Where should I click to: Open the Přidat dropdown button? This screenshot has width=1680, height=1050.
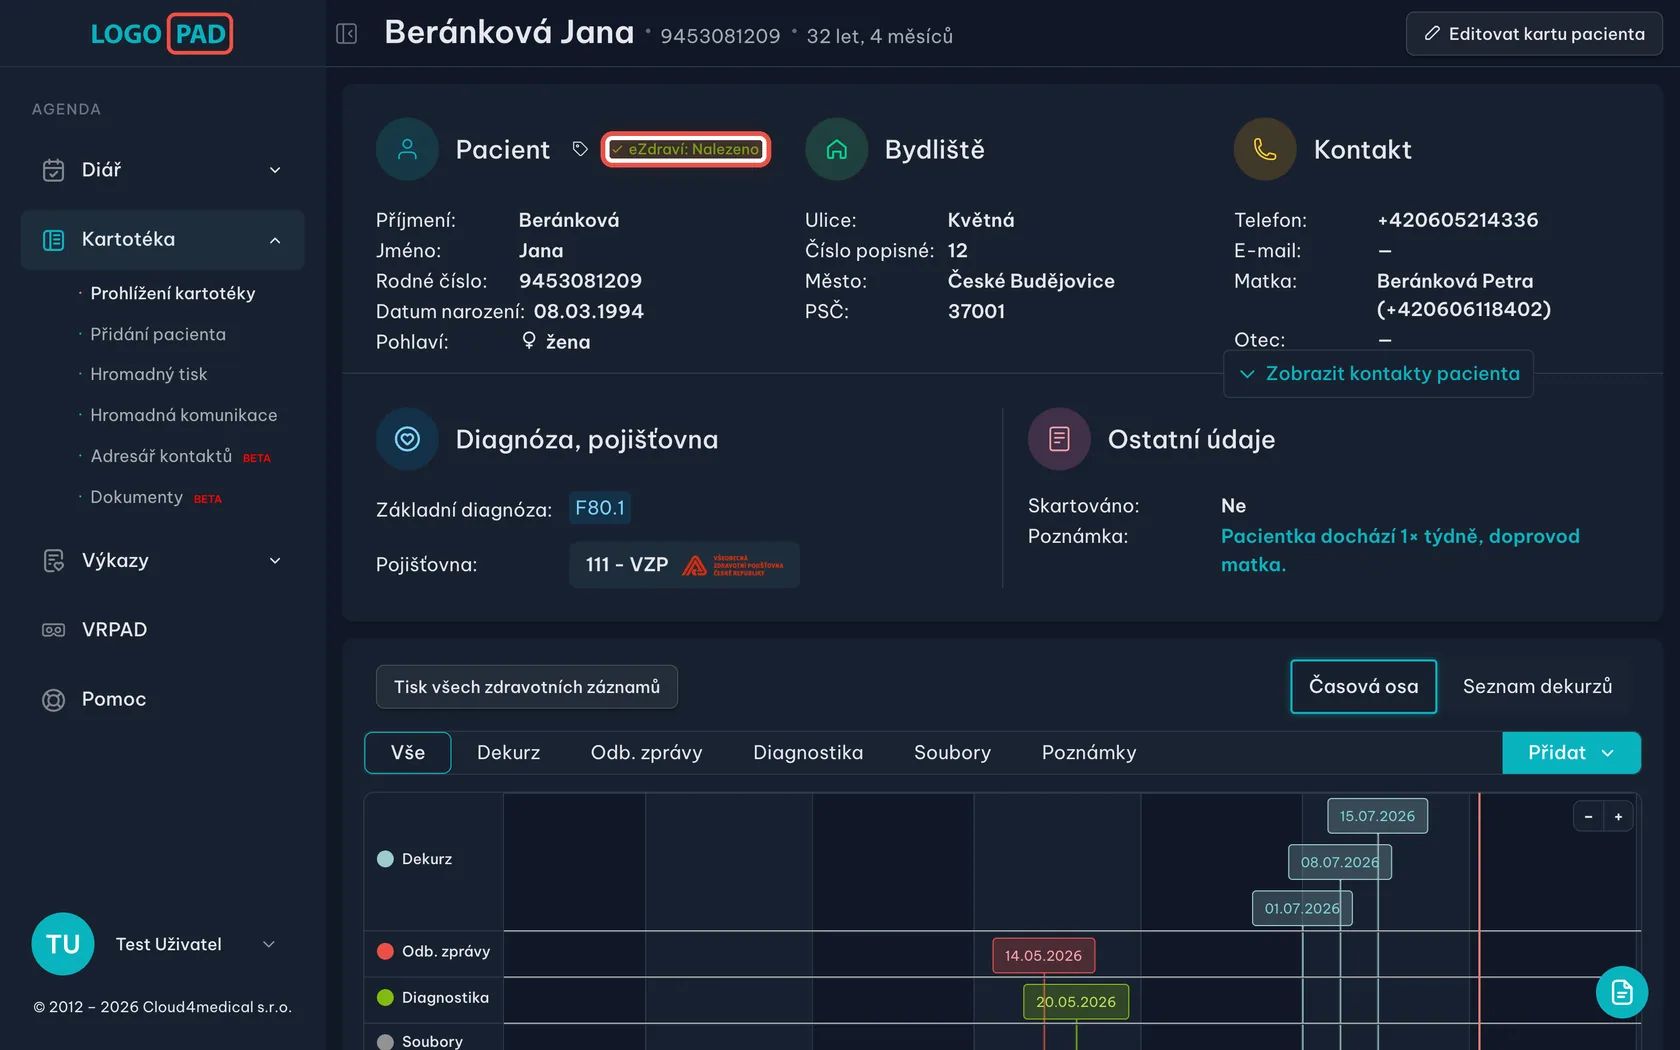click(1571, 753)
